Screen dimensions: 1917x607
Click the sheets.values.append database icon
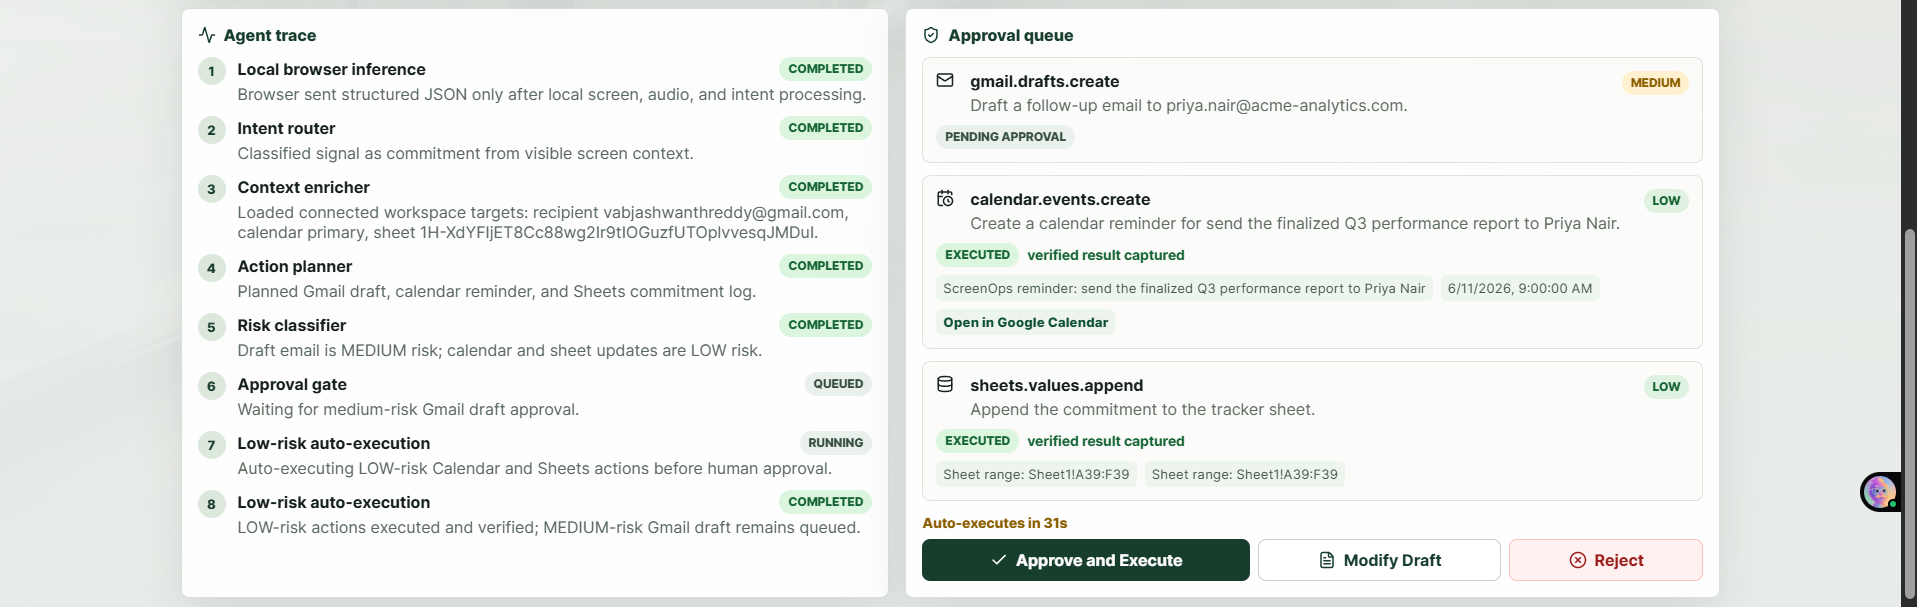[945, 384]
